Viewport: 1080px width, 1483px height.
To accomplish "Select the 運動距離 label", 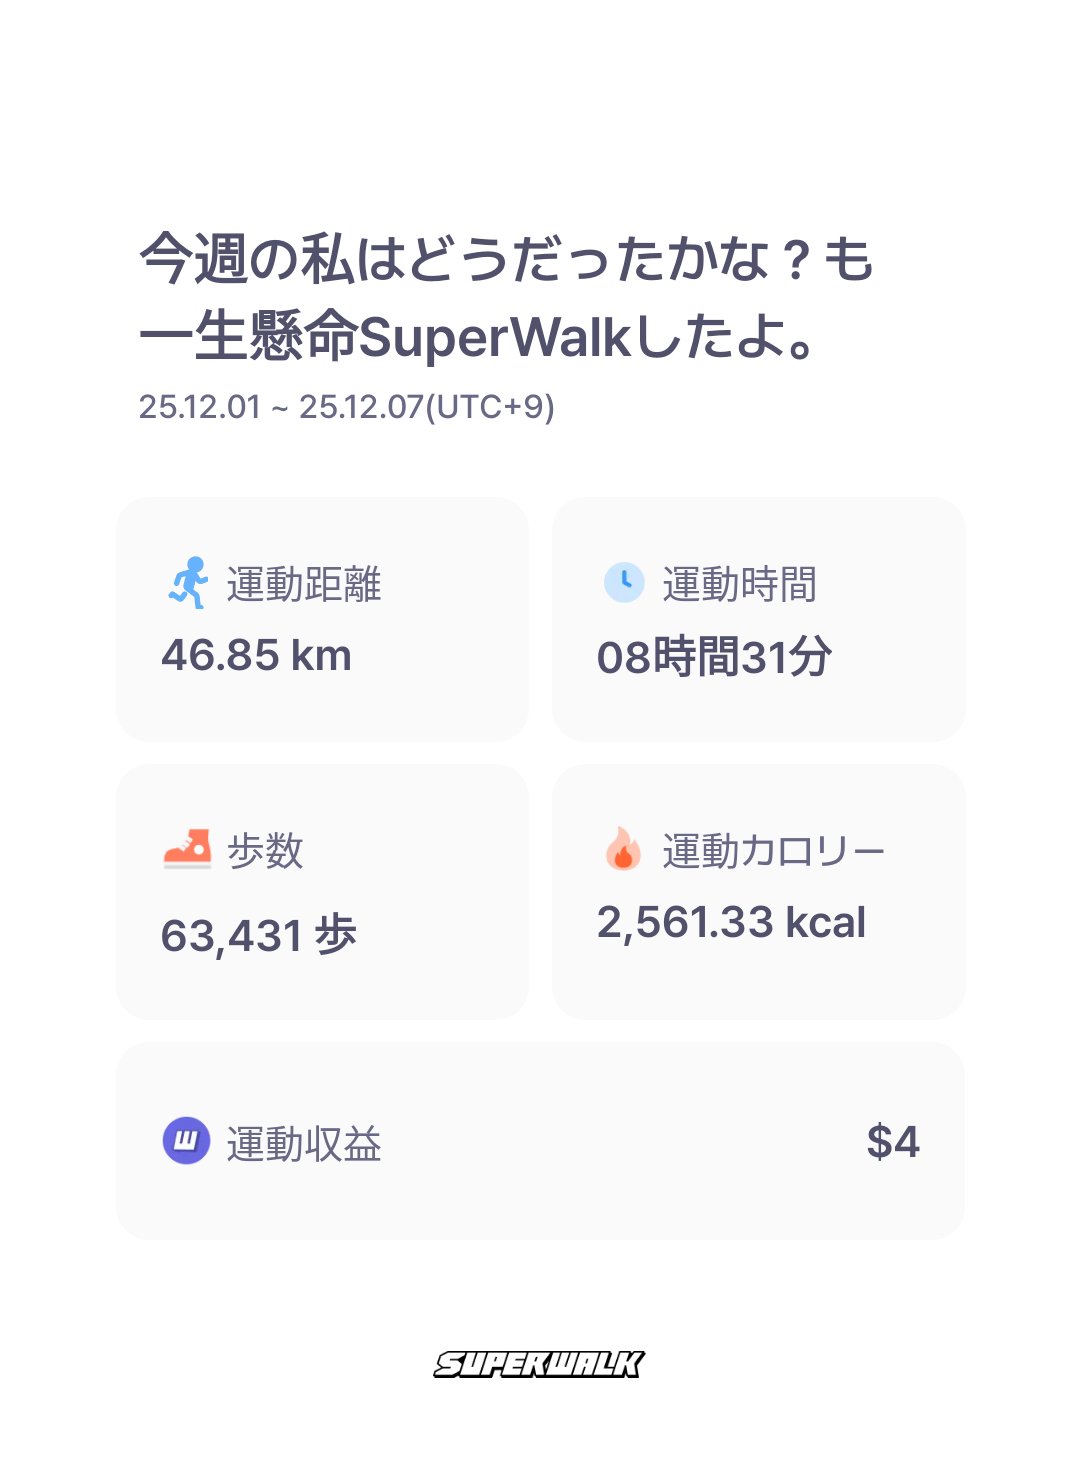I will pos(303,585).
